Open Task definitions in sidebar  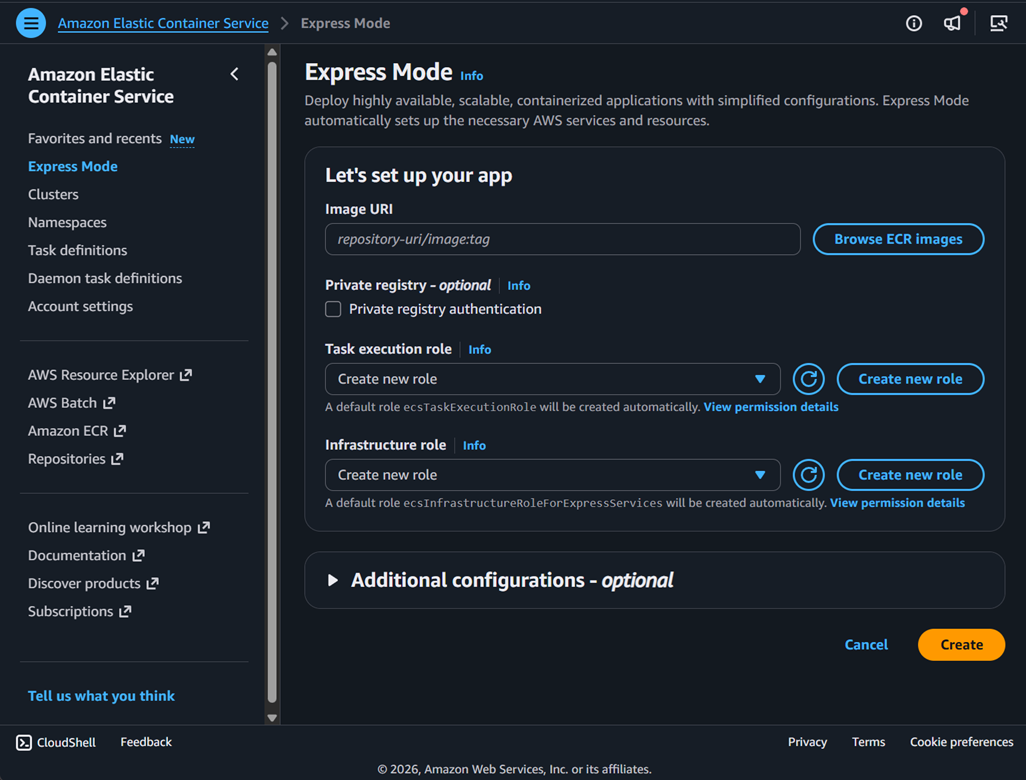pyautogui.click(x=77, y=251)
